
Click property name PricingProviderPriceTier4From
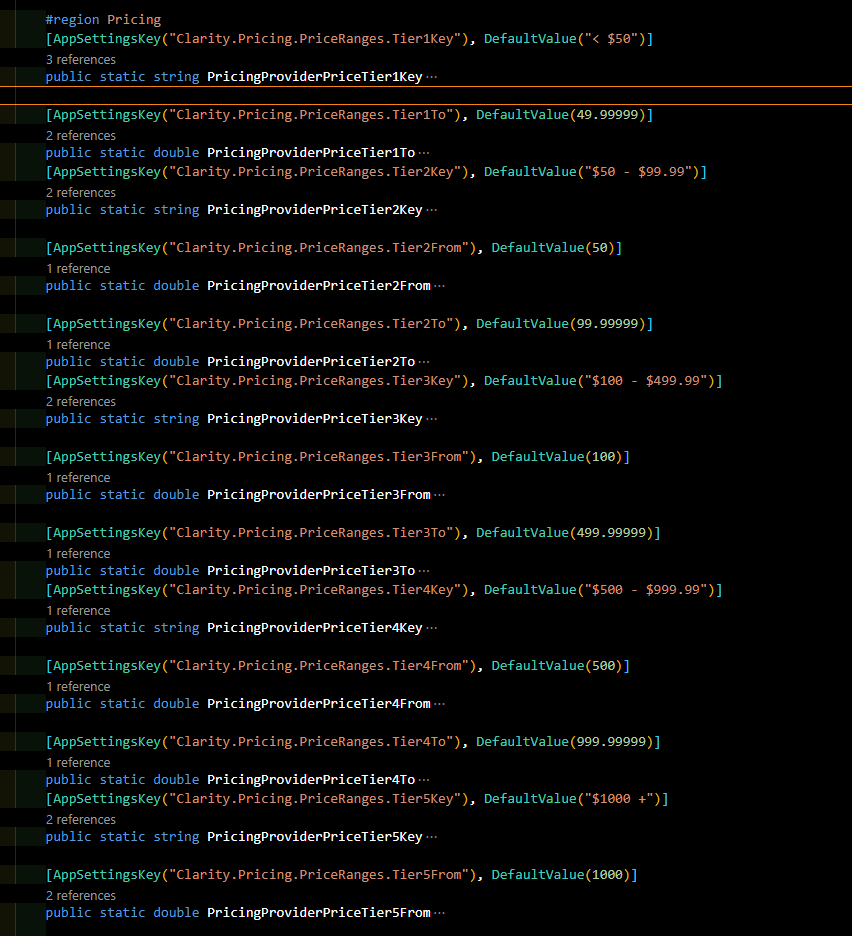(x=319, y=704)
